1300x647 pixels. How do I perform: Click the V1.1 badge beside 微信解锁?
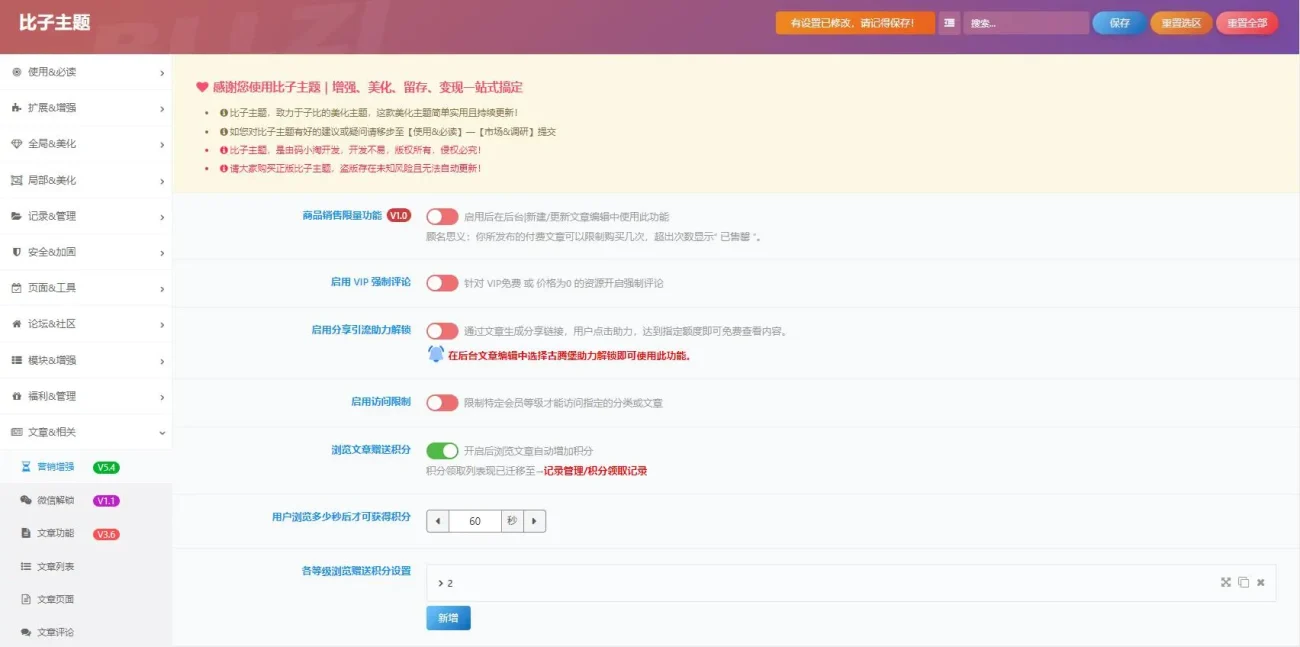[x=106, y=500]
